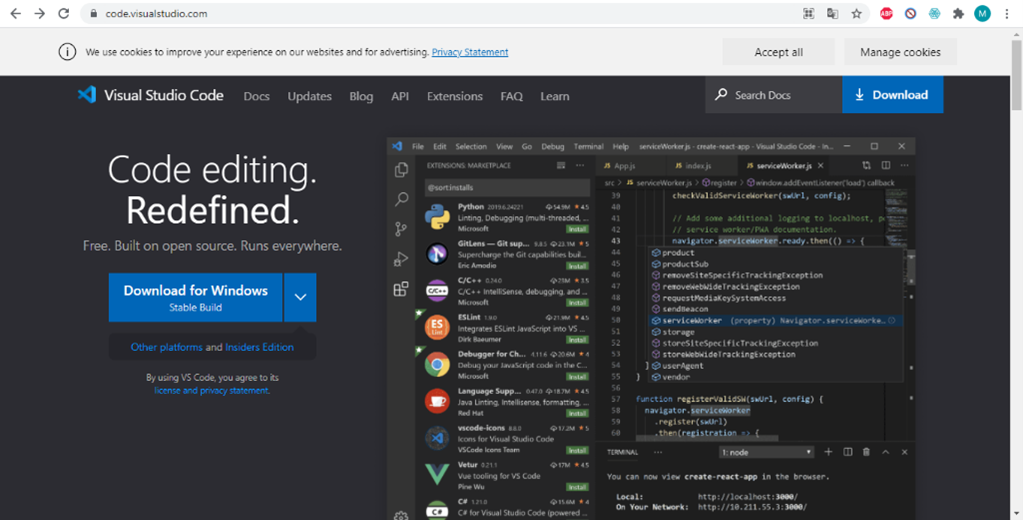Click the browser forward arrow
Image resolution: width=1023 pixels, height=520 pixels.
coord(40,13)
